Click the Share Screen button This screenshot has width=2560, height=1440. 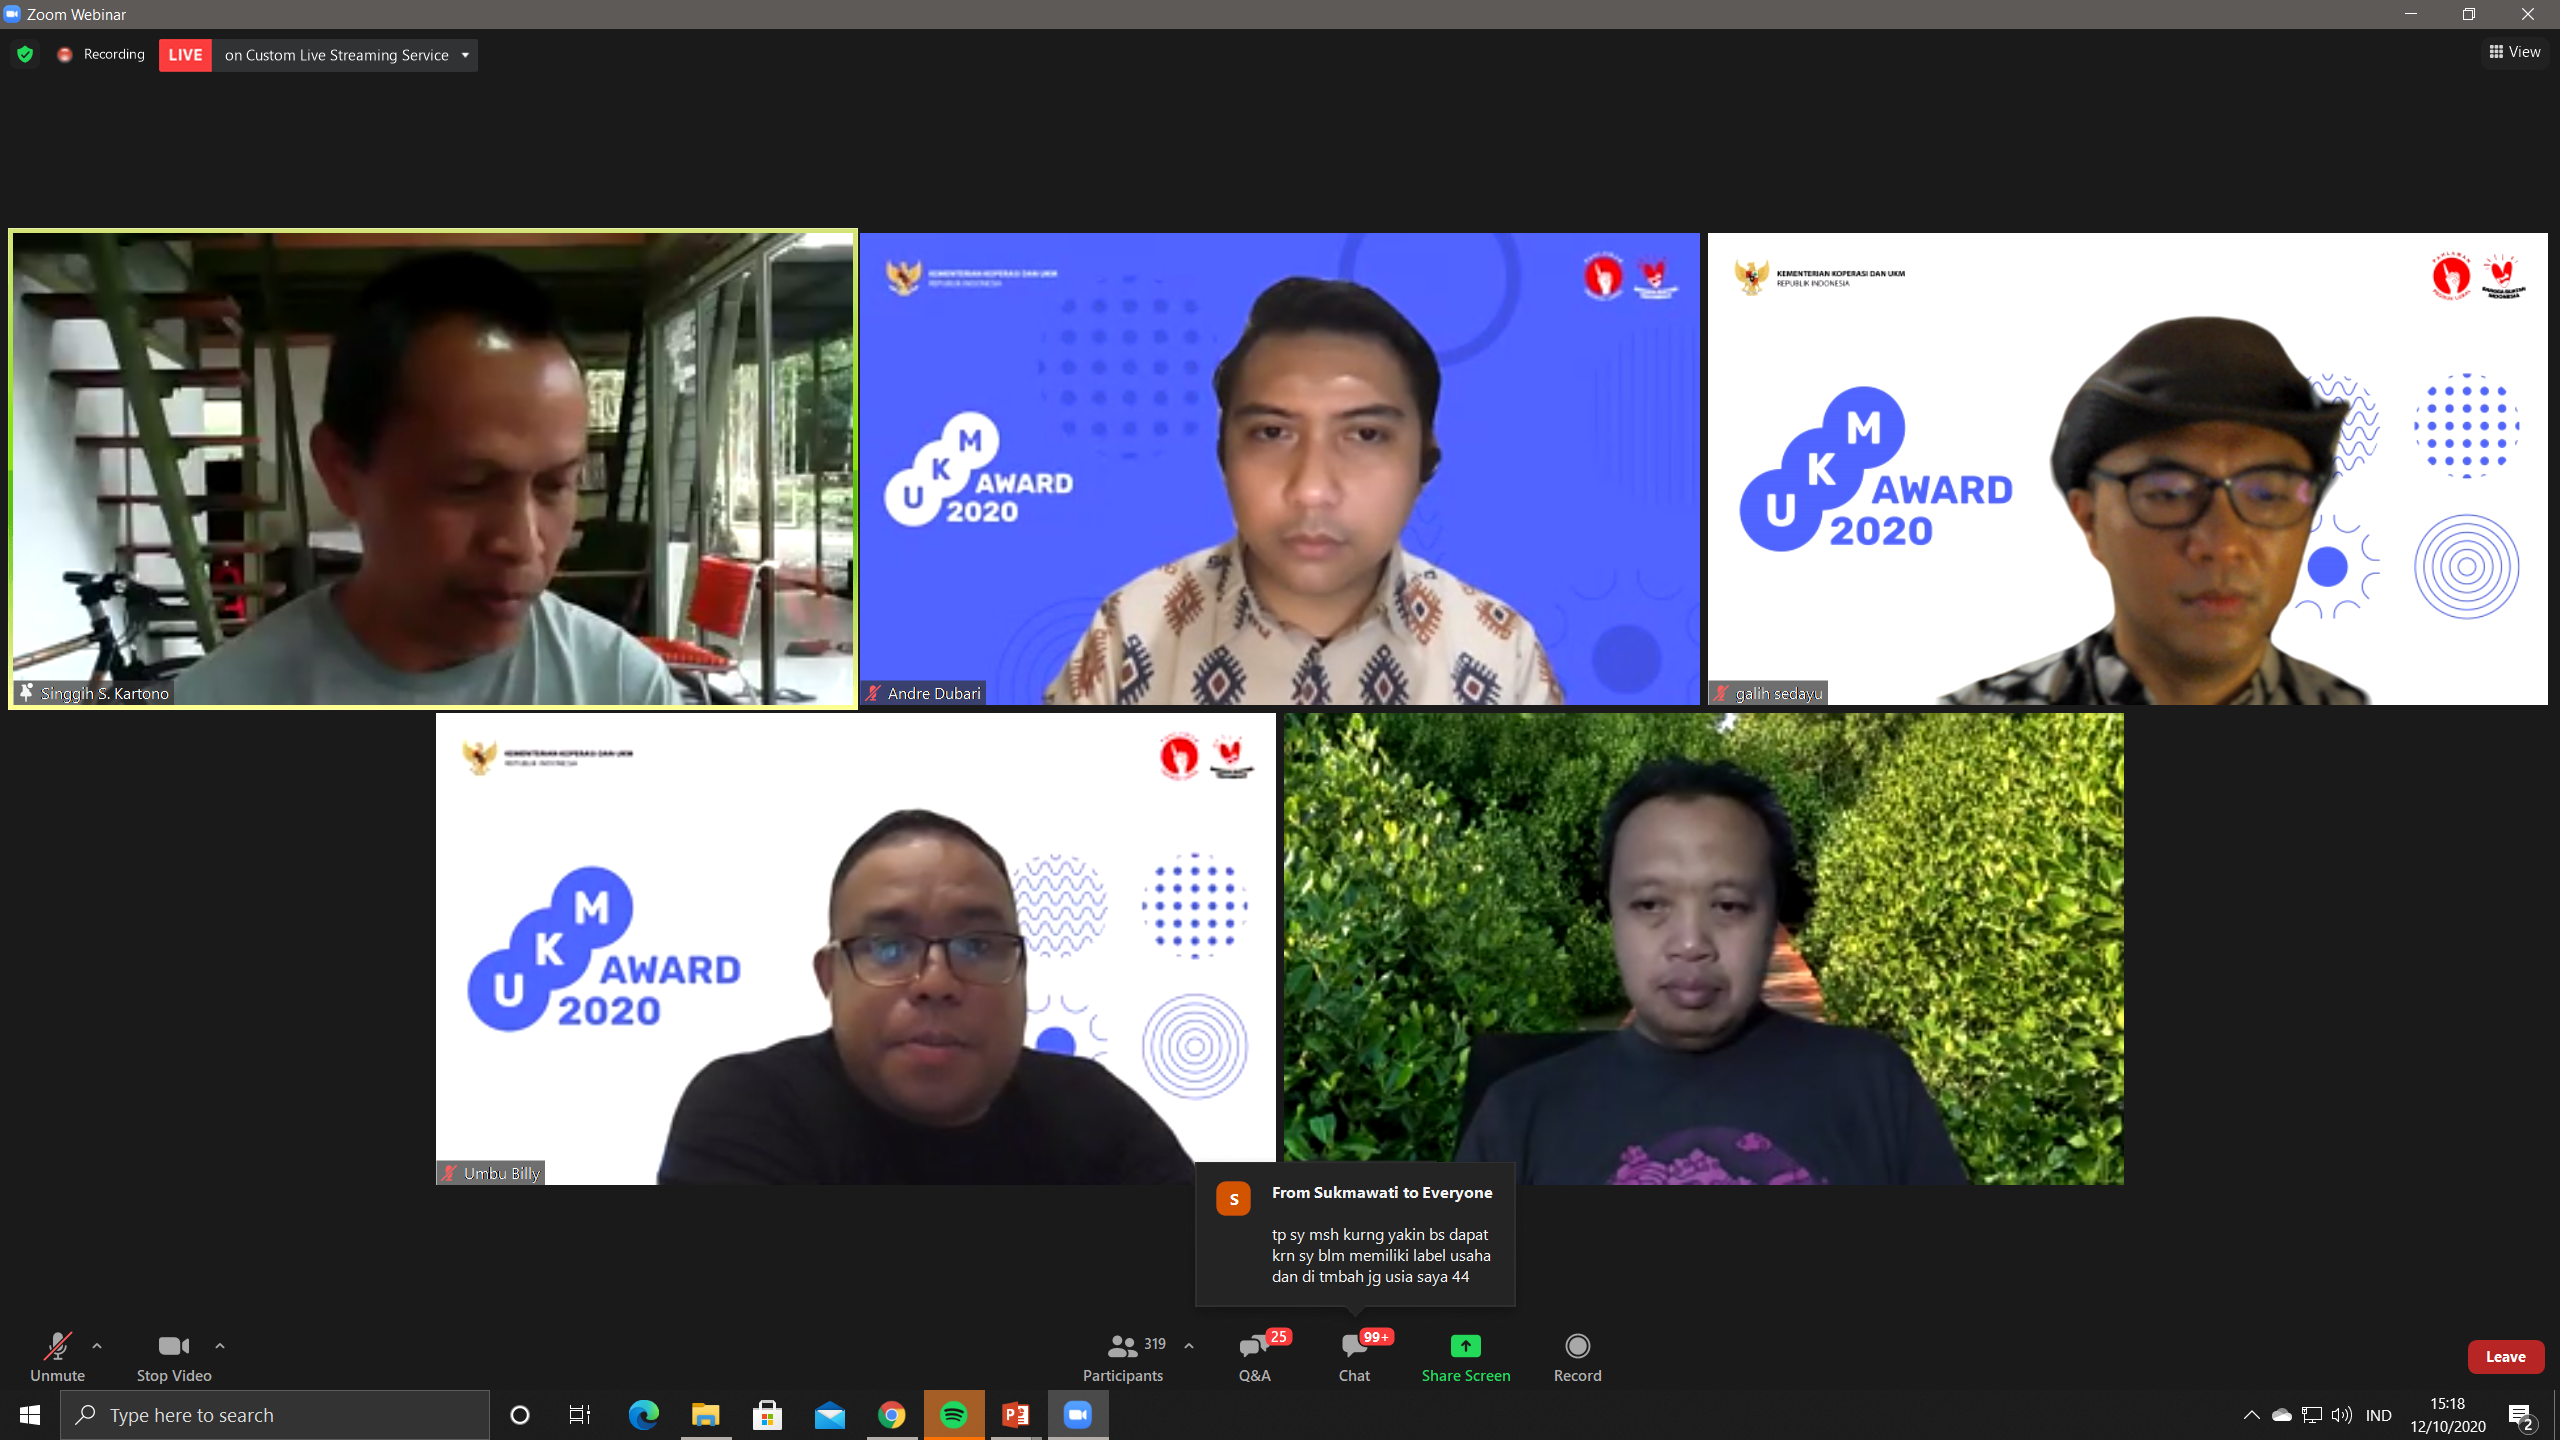click(x=1465, y=1356)
